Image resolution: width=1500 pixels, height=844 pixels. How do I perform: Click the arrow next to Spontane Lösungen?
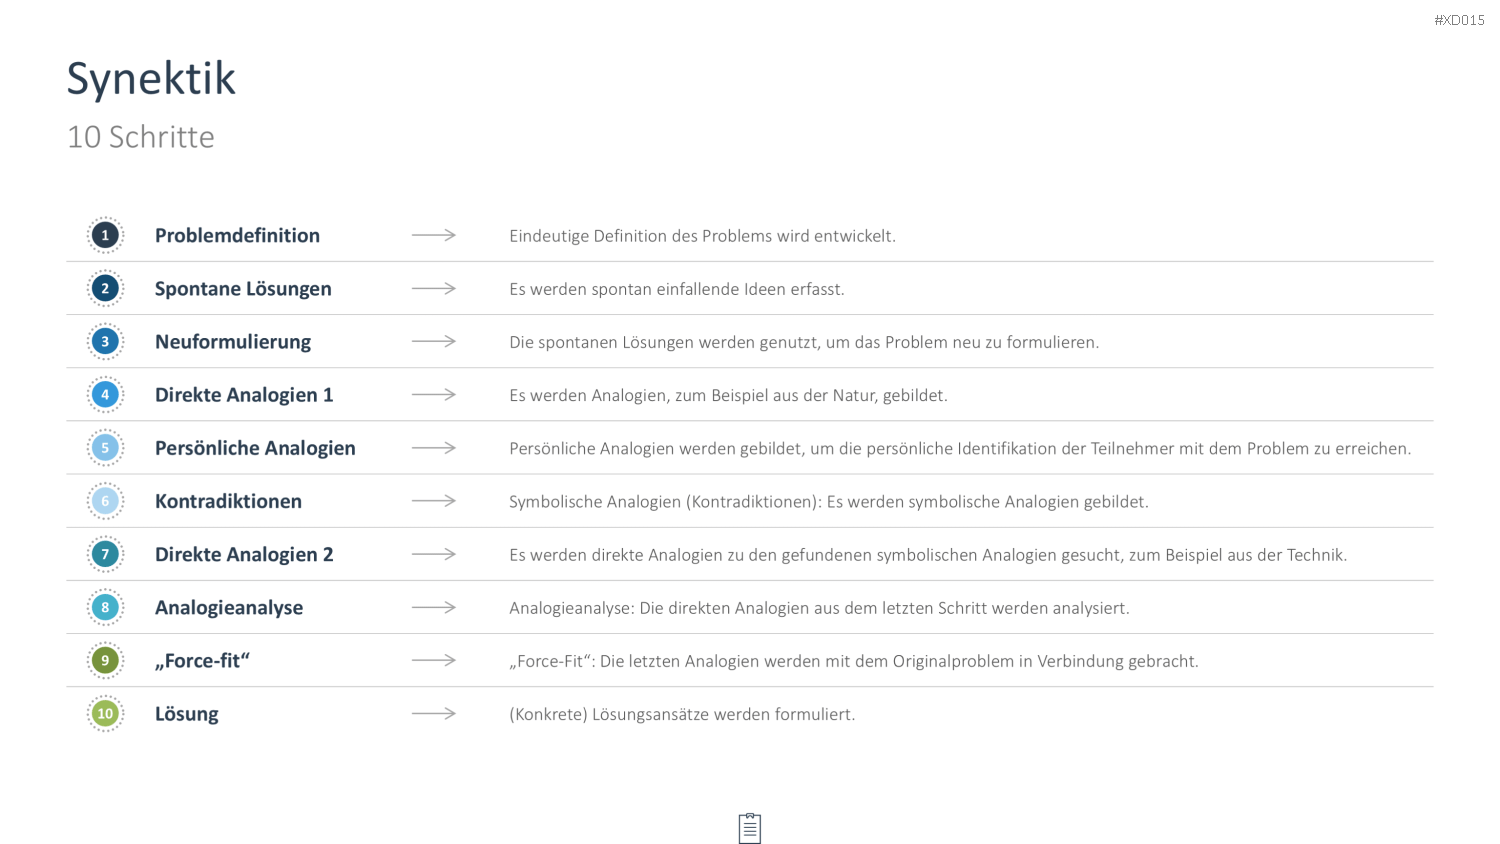tap(434, 288)
